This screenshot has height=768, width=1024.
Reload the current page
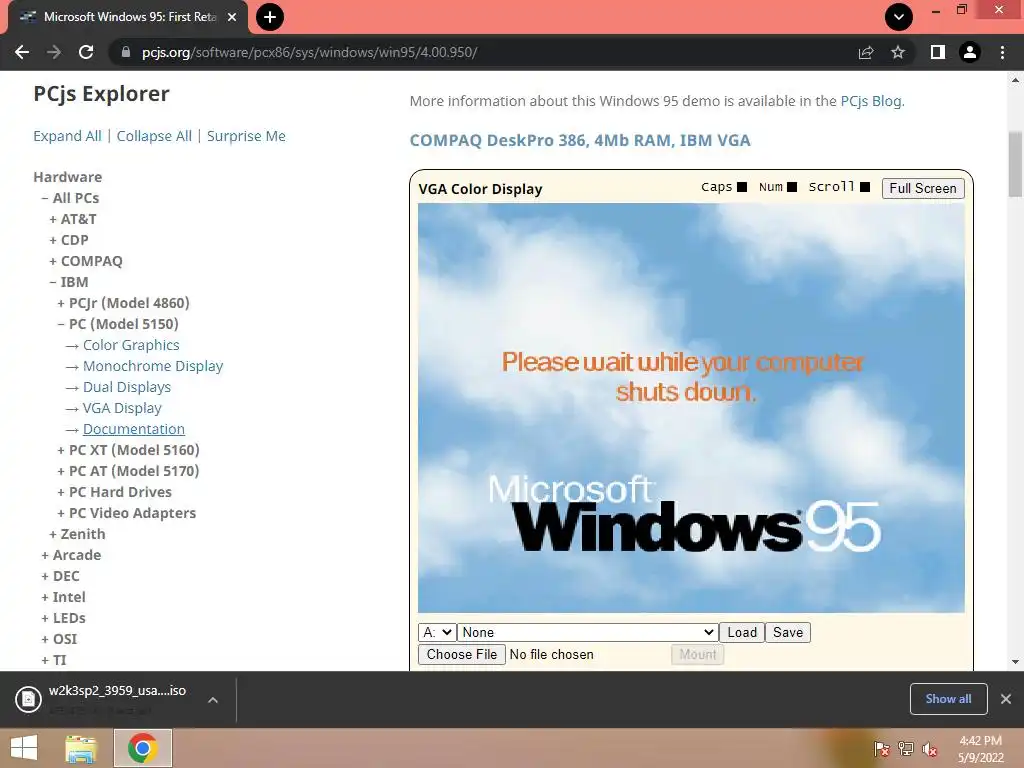tap(86, 52)
